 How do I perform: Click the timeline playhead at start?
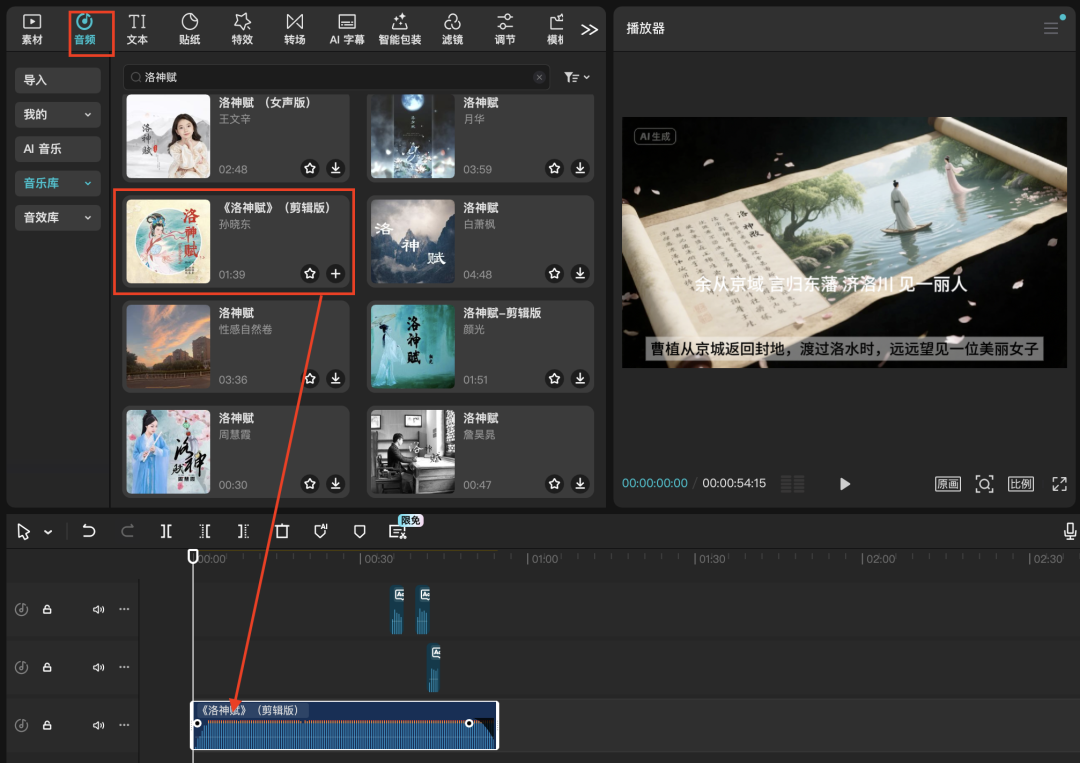pos(193,556)
